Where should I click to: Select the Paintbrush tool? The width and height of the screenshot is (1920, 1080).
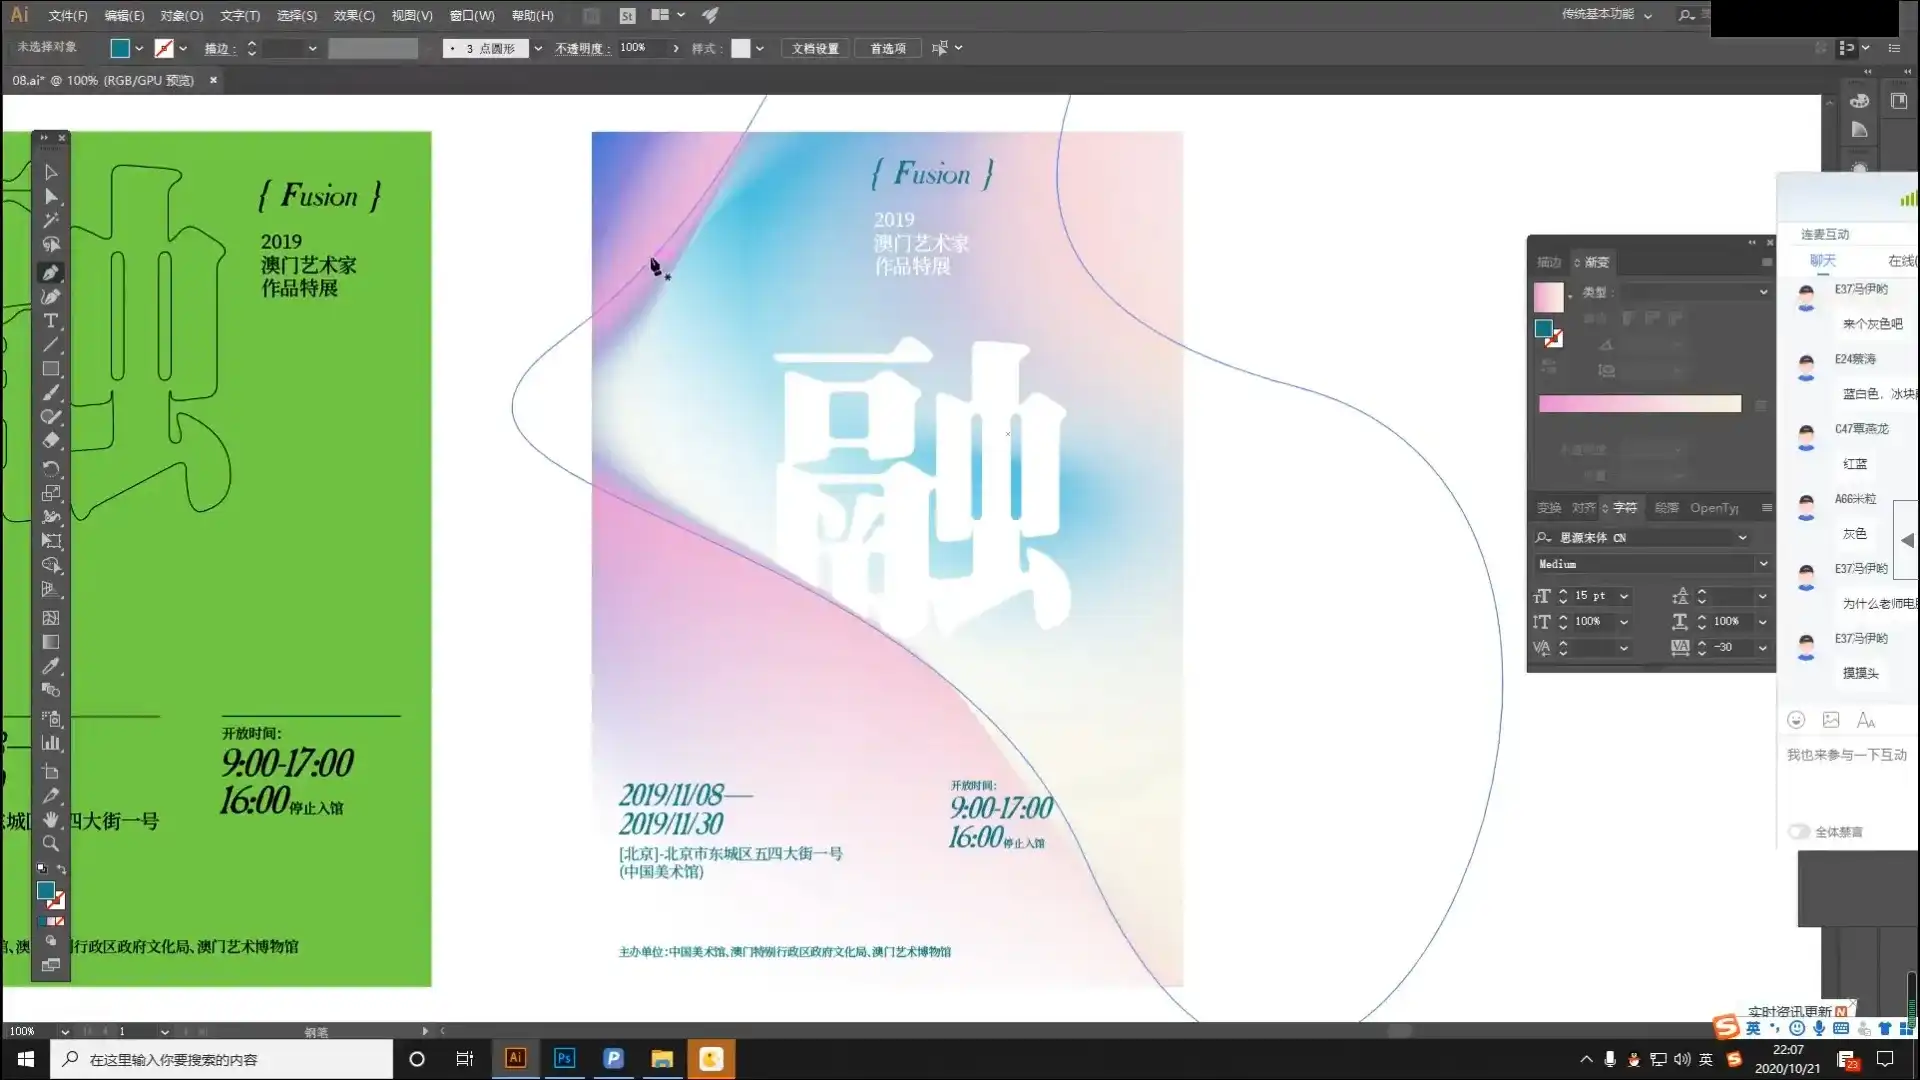tap(51, 393)
